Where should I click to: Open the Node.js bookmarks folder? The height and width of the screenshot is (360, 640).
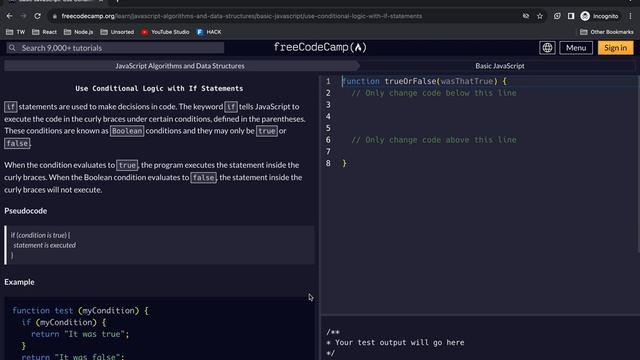(x=78, y=32)
